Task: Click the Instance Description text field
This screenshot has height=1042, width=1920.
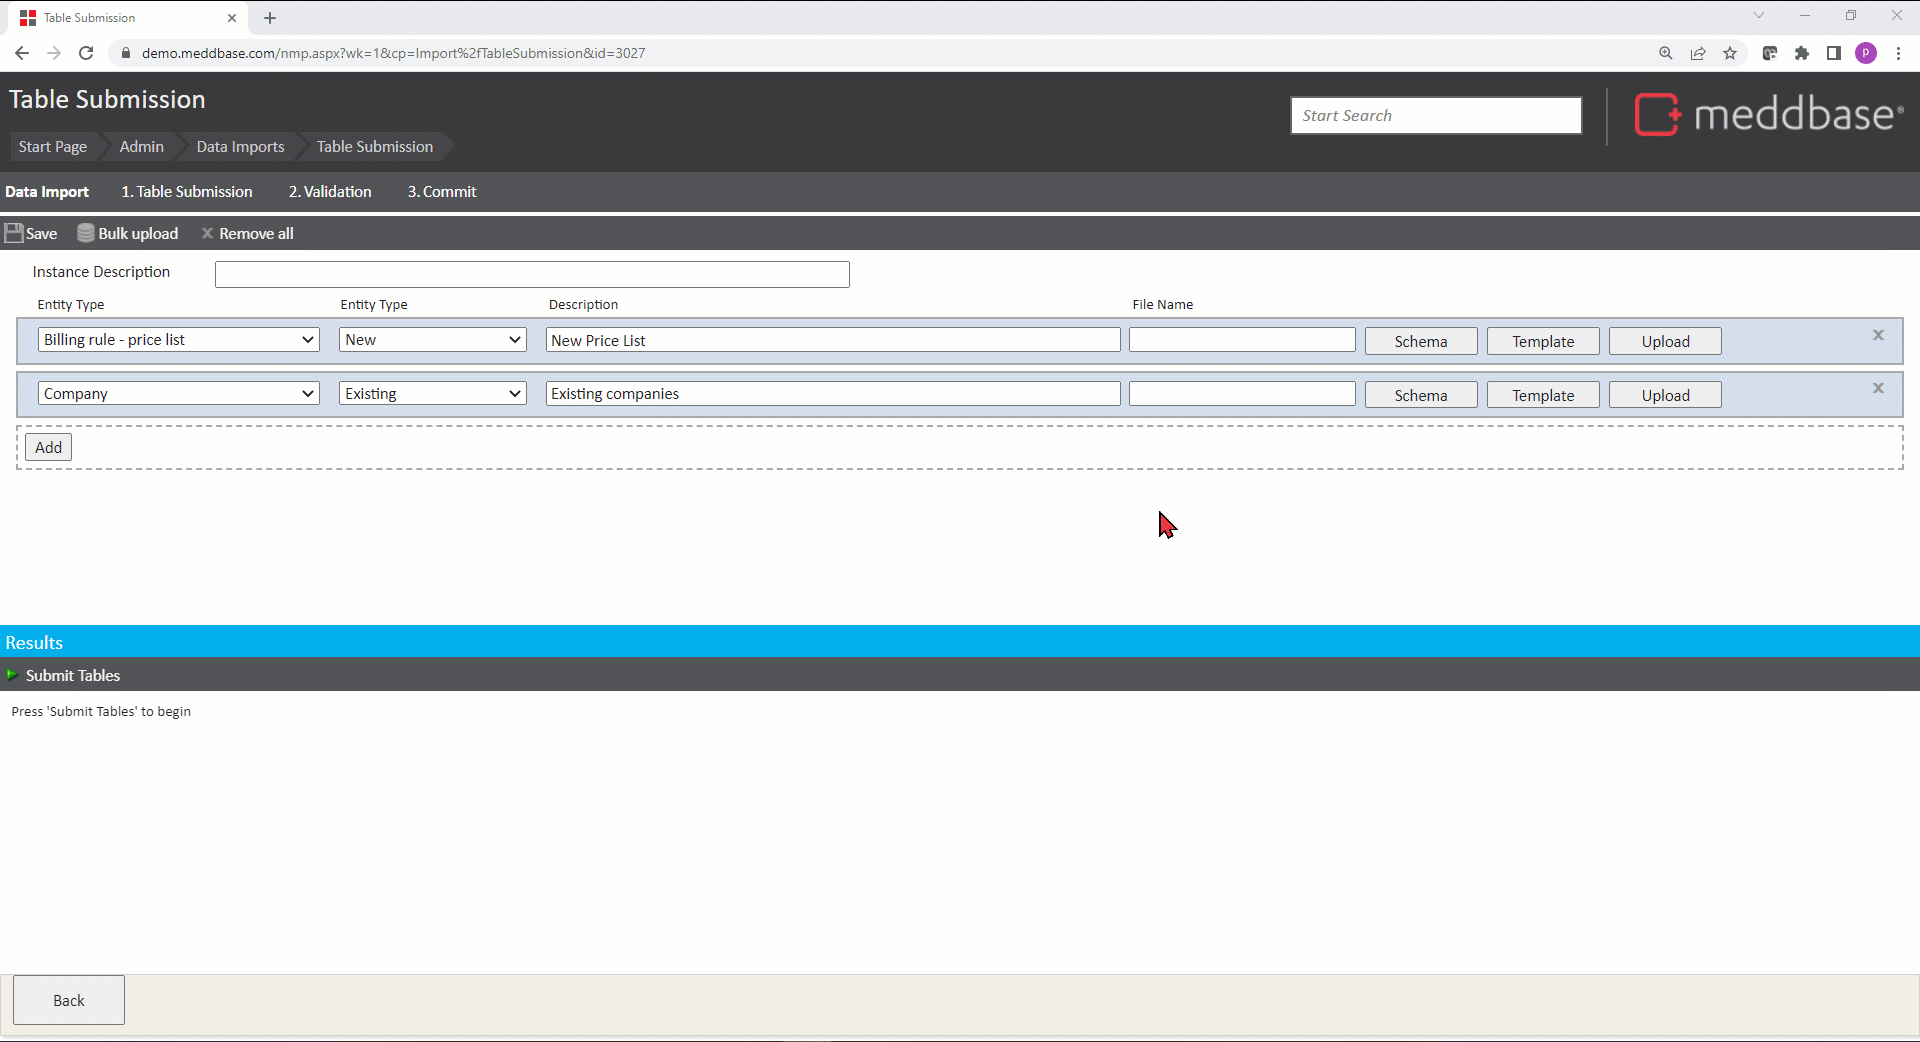Action: tap(532, 274)
